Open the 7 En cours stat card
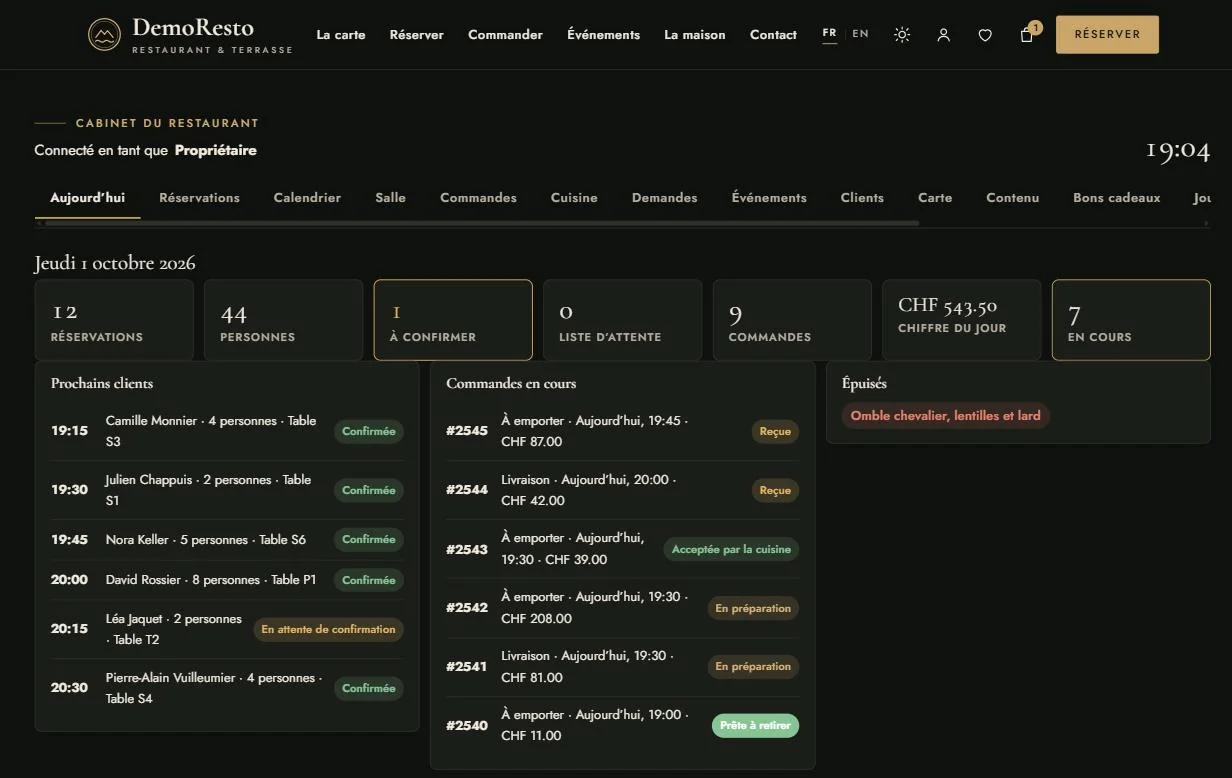The image size is (1232, 778). point(1131,320)
